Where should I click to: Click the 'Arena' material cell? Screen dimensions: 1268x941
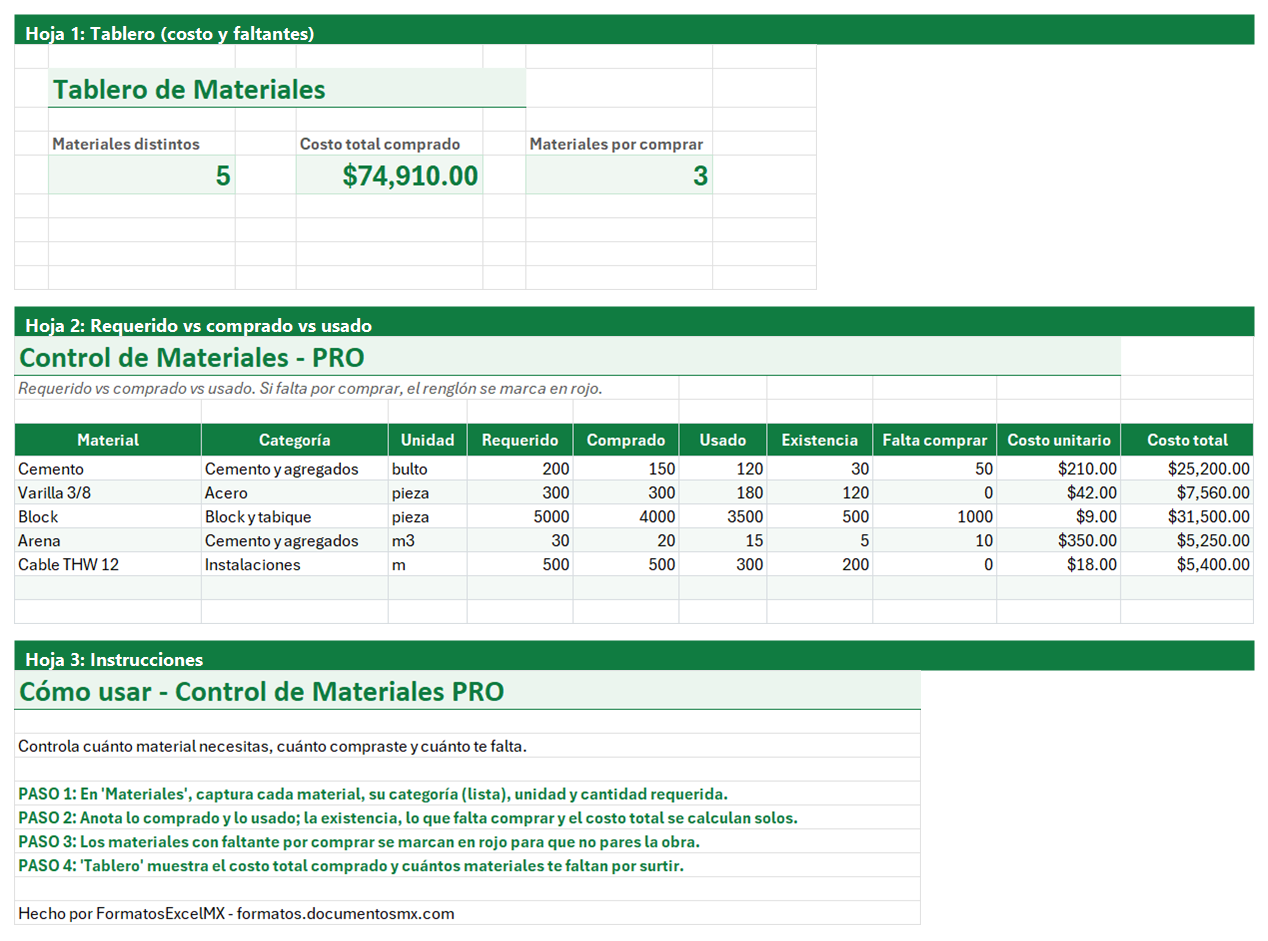click(x=108, y=541)
